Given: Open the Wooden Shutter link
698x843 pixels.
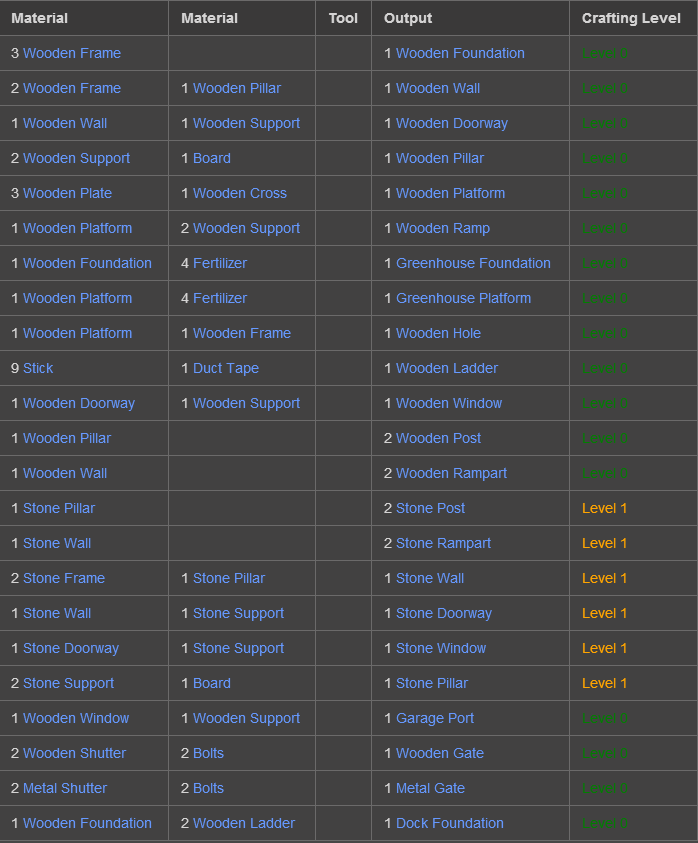Looking at the screenshot, I should [x=74, y=753].
